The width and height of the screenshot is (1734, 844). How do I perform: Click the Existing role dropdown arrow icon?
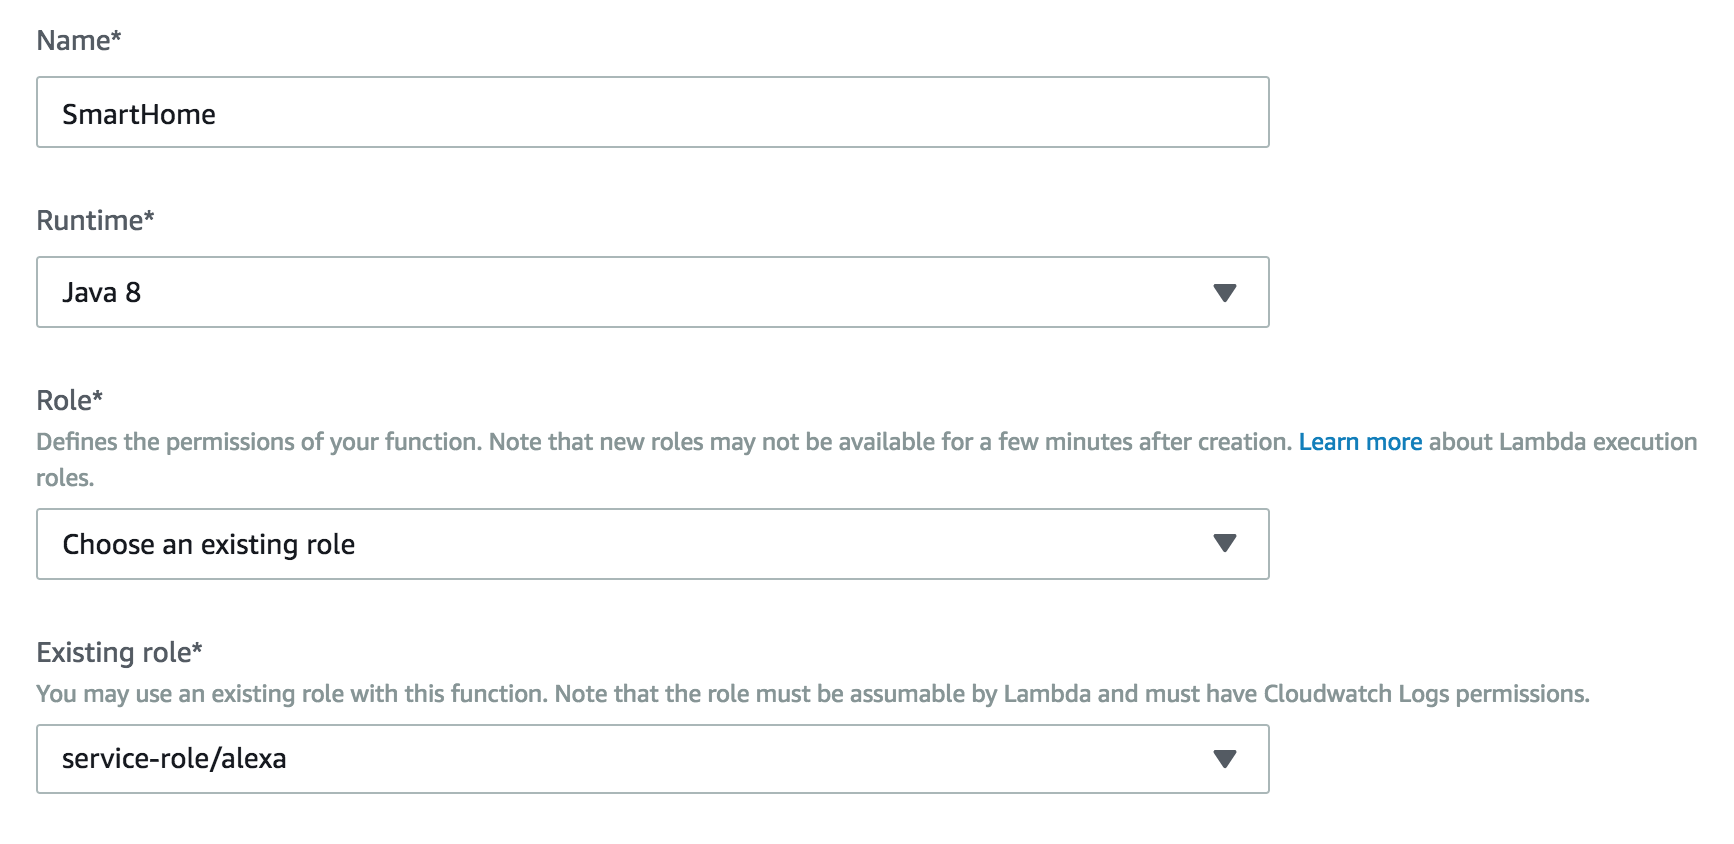tap(1224, 759)
